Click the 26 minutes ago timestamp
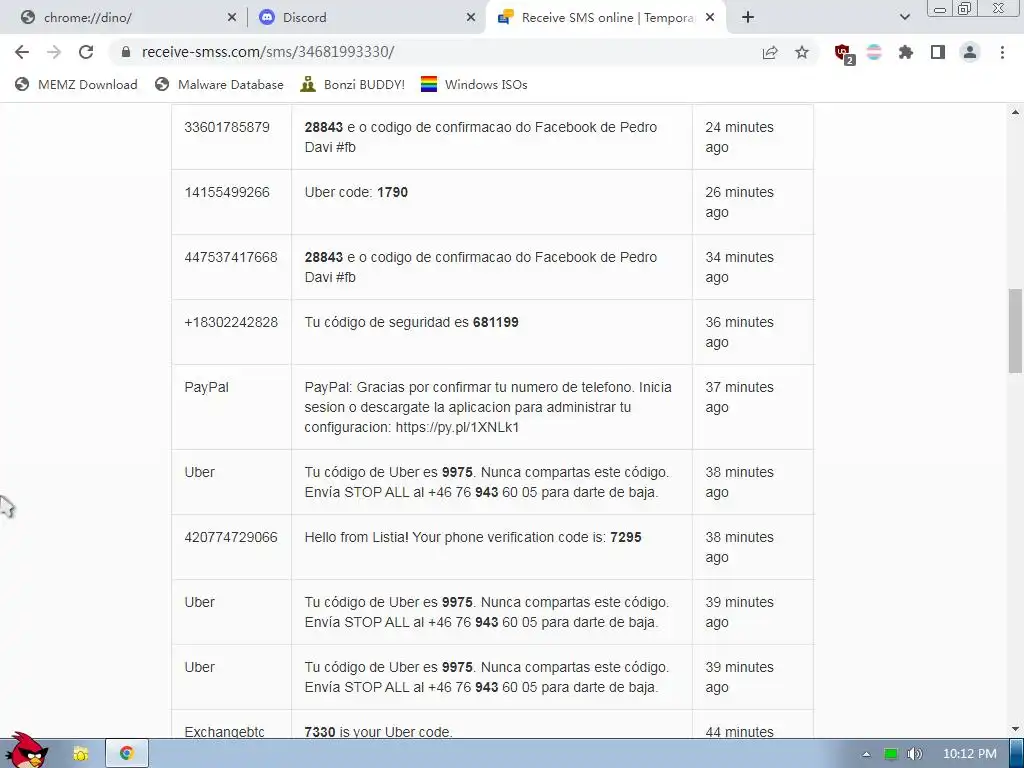The image size is (1024, 768). click(739, 202)
